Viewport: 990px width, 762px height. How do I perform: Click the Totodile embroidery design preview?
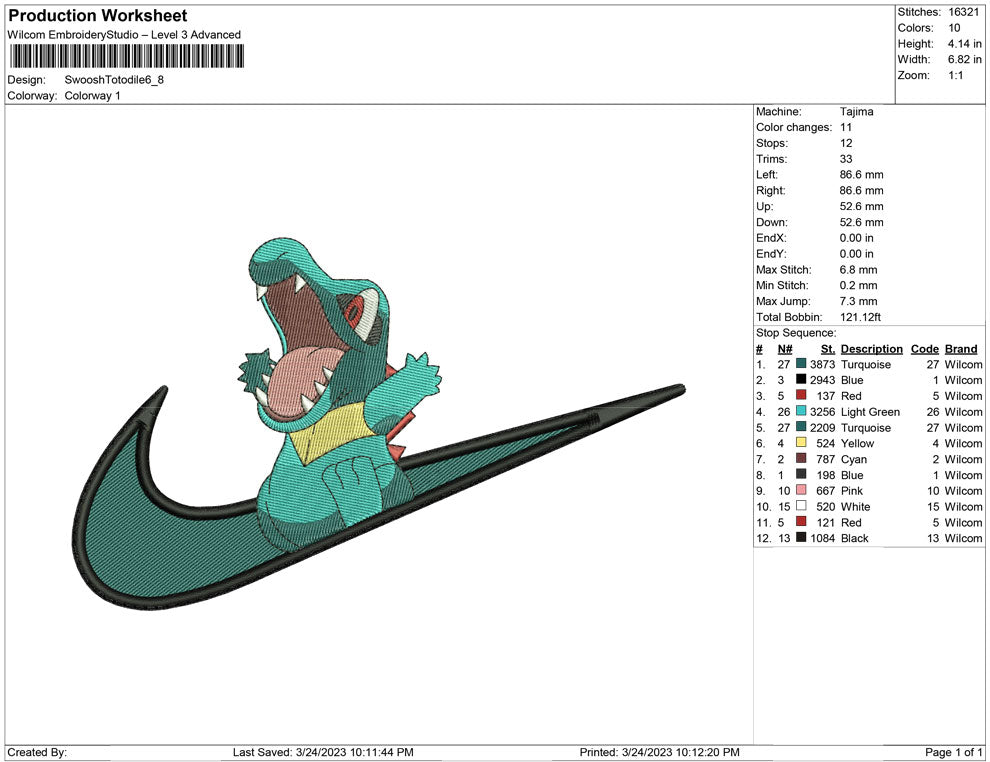point(379,423)
